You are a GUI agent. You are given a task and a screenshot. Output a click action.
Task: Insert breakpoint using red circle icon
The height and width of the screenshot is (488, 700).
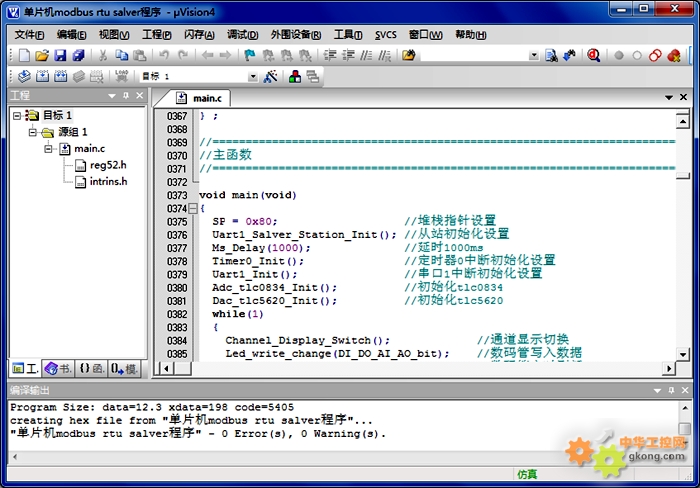click(619, 56)
